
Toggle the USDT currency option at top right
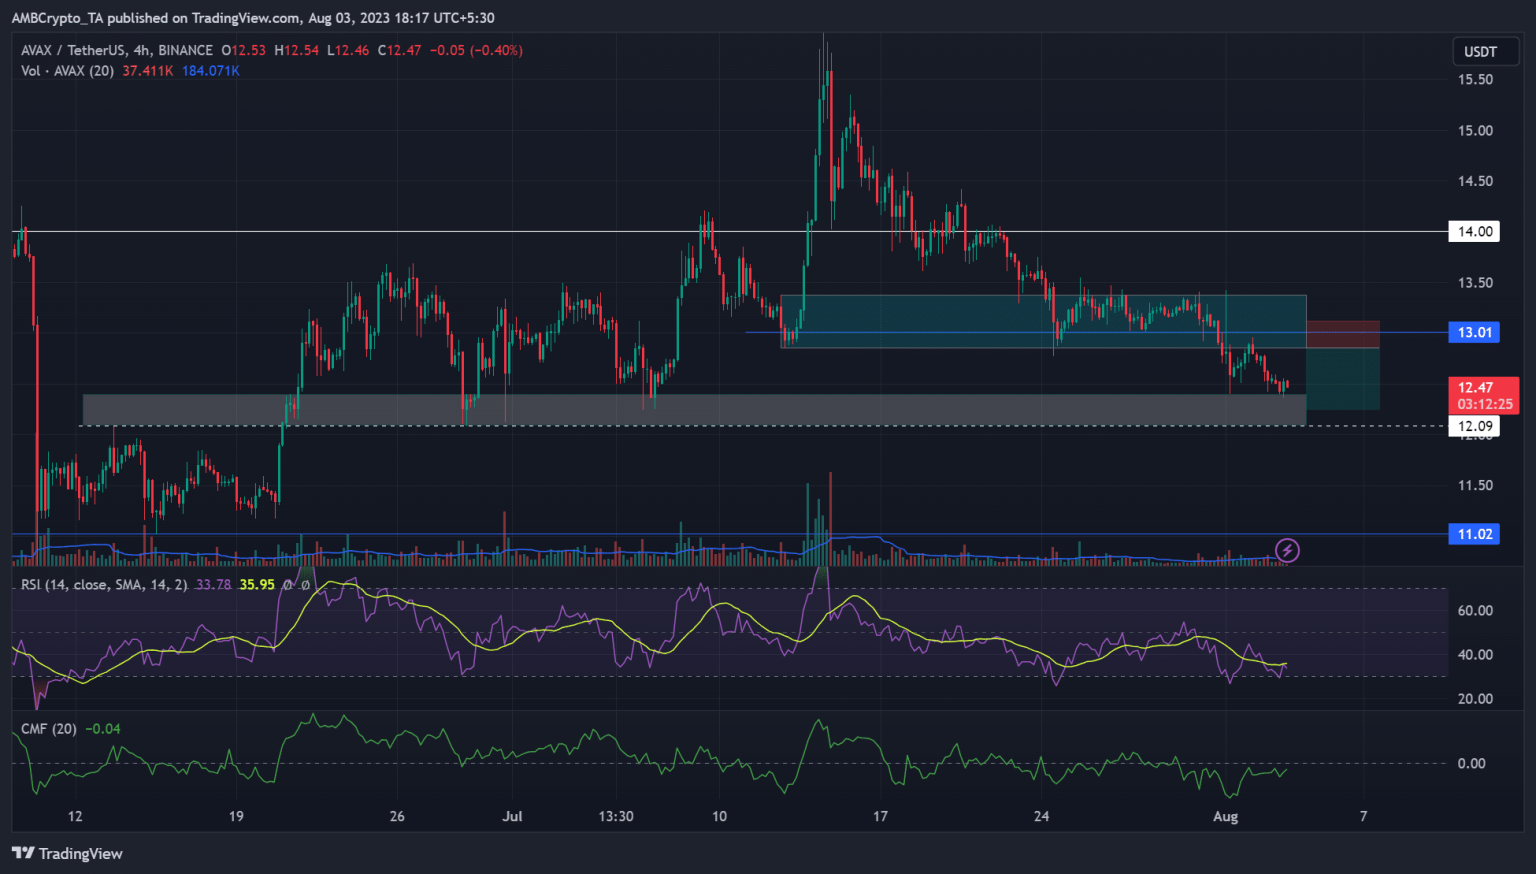point(1484,51)
